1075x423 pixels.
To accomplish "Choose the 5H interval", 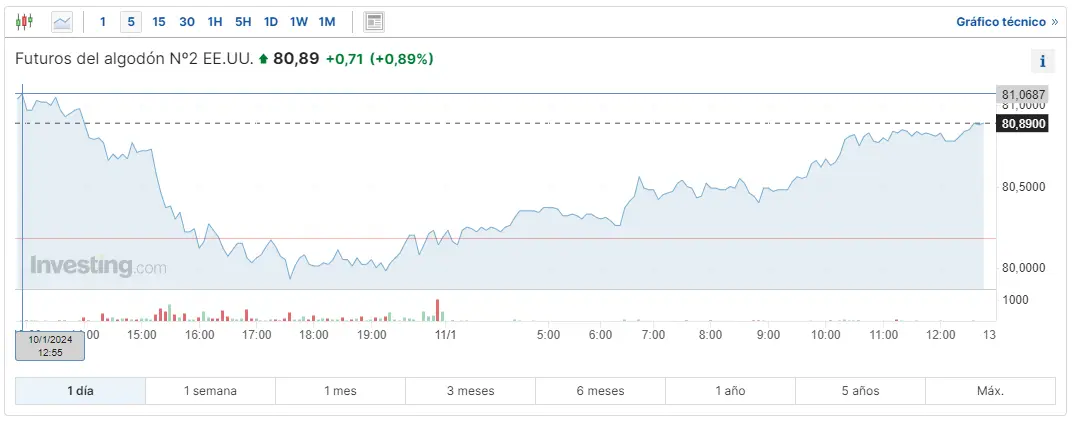I will [243, 21].
